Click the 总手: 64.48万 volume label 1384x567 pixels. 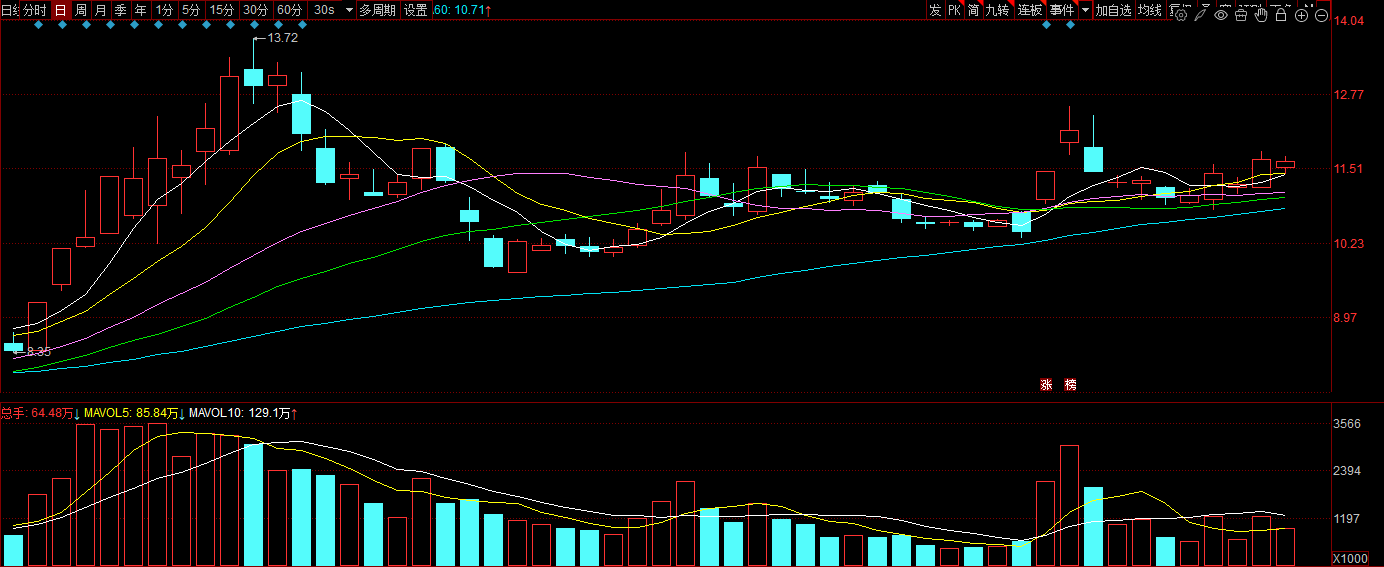click(40, 412)
